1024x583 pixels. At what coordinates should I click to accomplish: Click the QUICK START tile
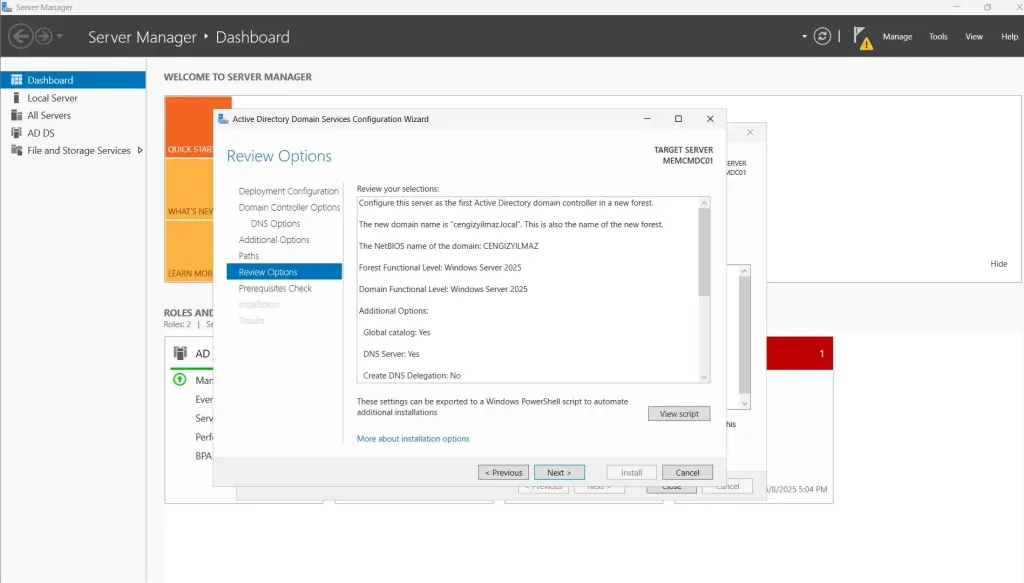[190, 127]
